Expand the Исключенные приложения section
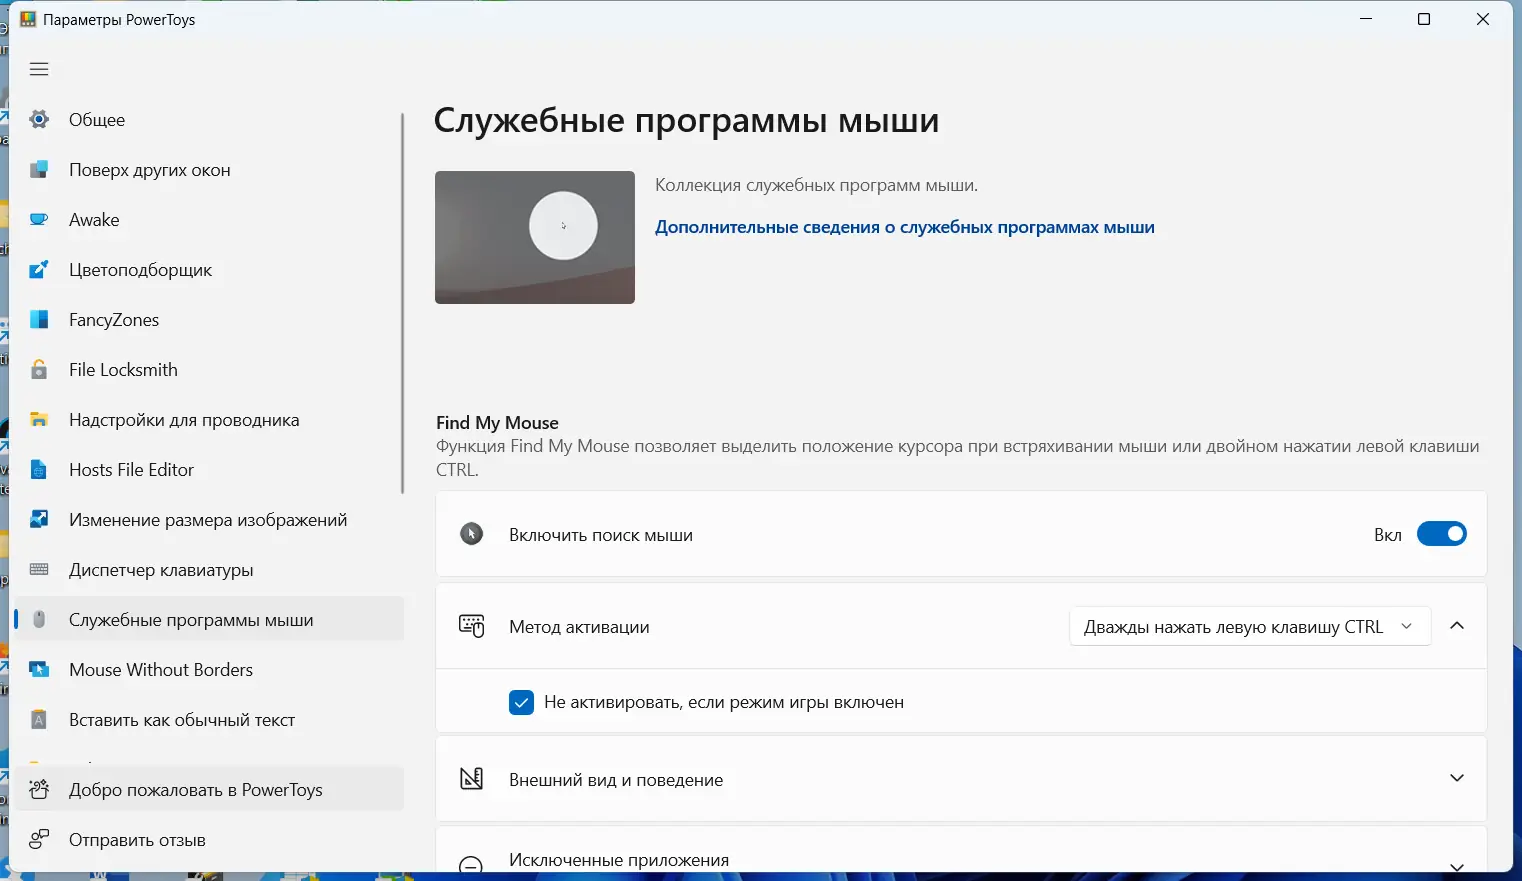The image size is (1522, 881). (x=1457, y=866)
